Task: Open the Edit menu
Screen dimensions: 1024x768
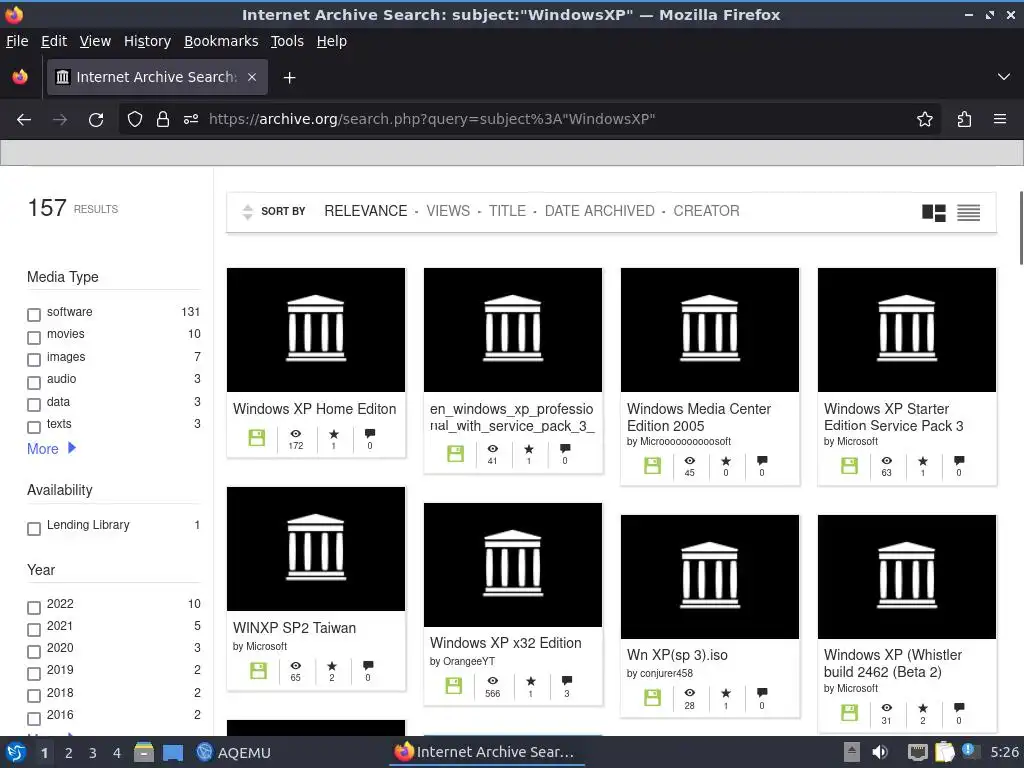Action: pyautogui.click(x=54, y=41)
